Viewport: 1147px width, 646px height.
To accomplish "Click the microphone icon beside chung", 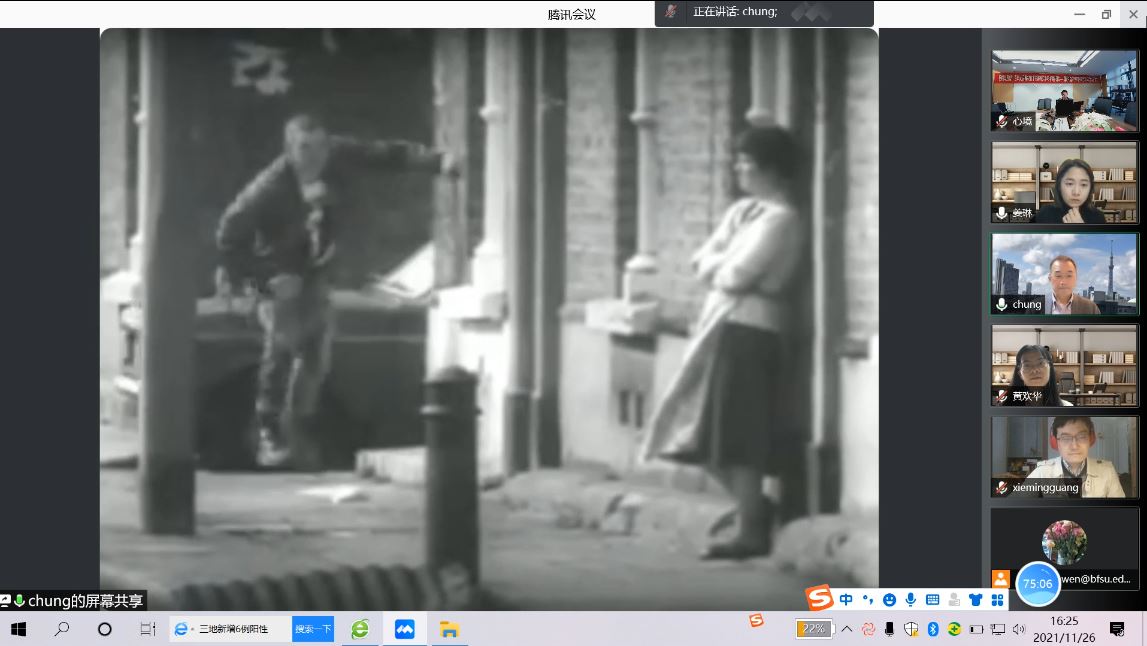I will point(1002,304).
